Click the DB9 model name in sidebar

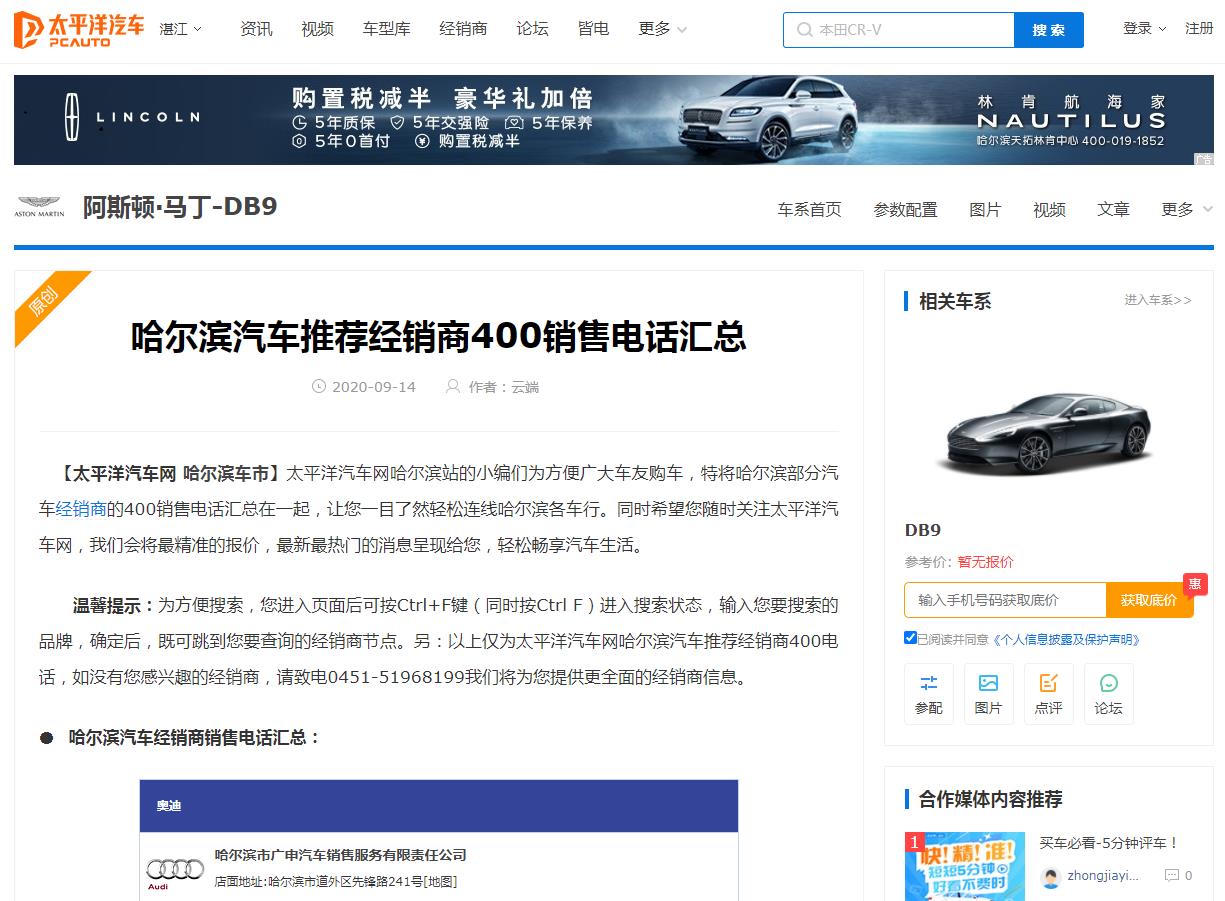pyautogui.click(x=923, y=530)
